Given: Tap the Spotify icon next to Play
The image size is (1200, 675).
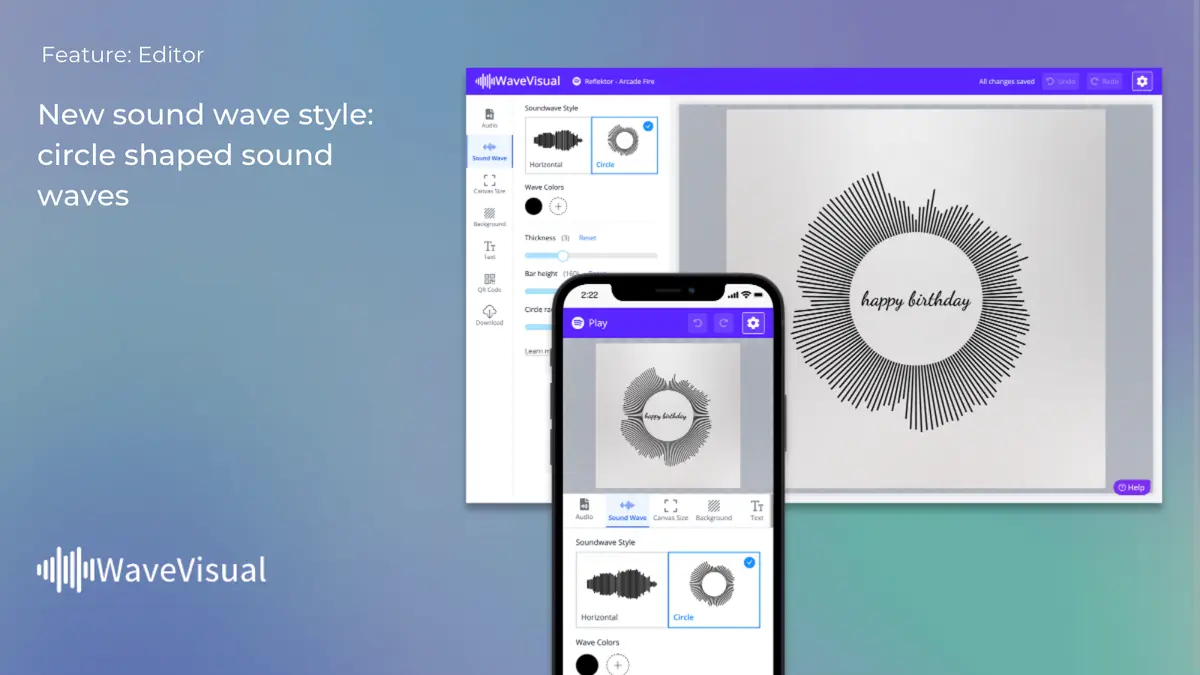Looking at the screenshot, I should coord(577,322).
